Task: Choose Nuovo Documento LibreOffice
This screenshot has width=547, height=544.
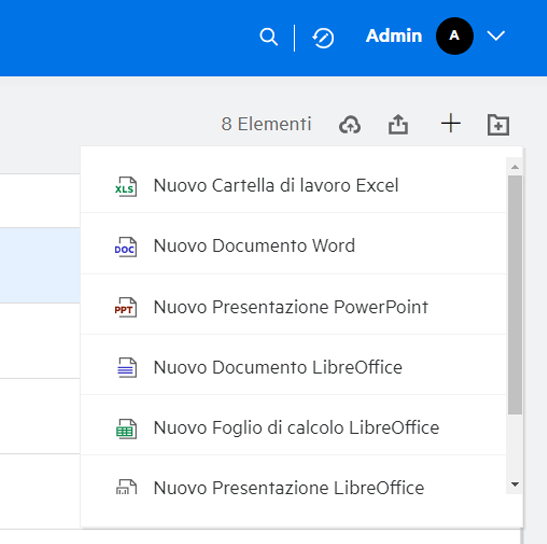Action: pyautogui.click(x=293, y=367)
